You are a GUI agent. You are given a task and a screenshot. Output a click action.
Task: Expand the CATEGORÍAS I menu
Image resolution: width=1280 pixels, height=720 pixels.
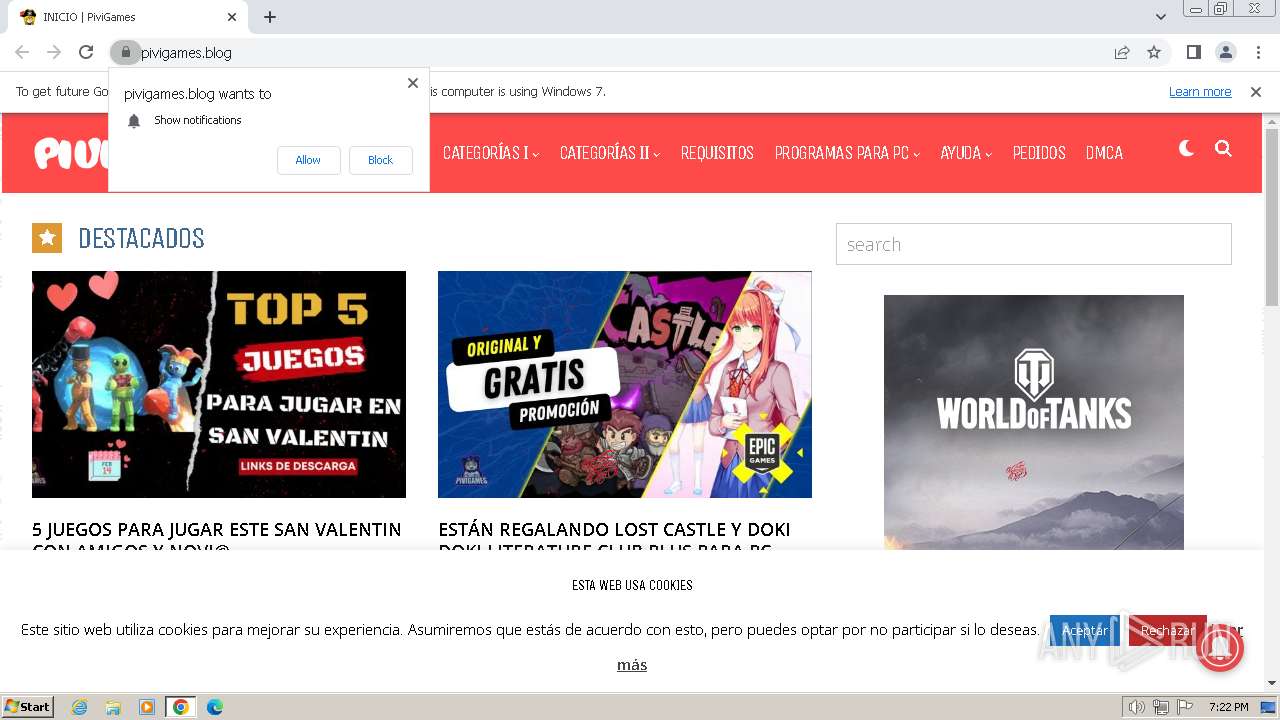491,153
